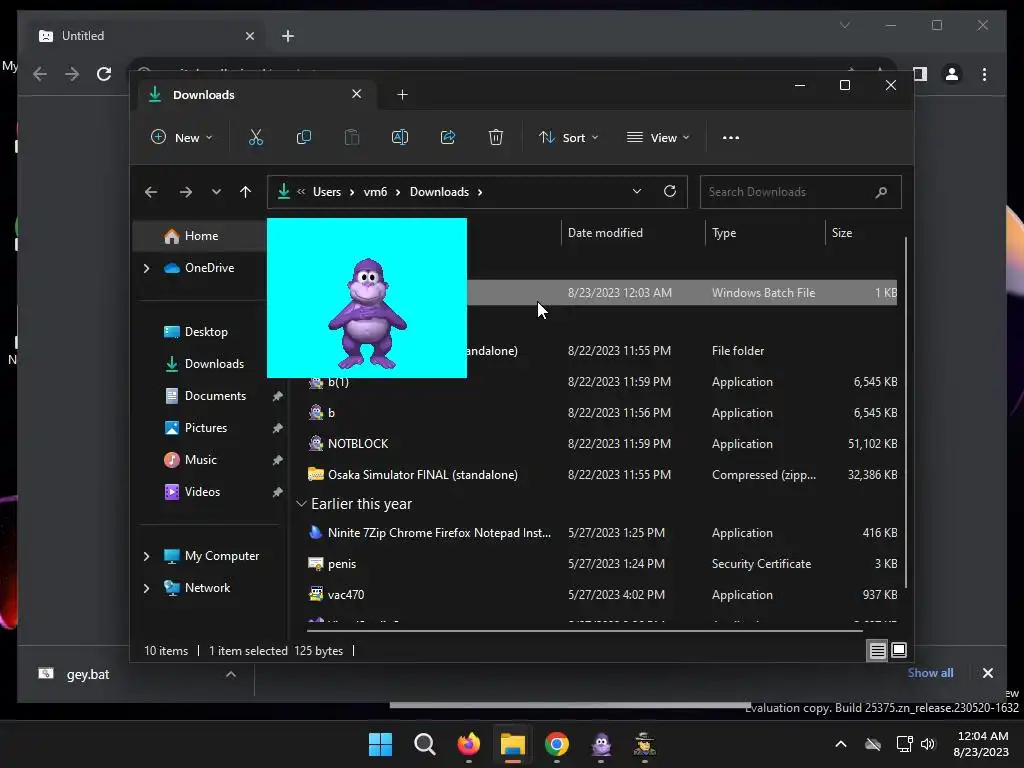Open gey.bat download options chevron
The height and width of the screenshot is (768, 1024).
(x=231, y=674)
